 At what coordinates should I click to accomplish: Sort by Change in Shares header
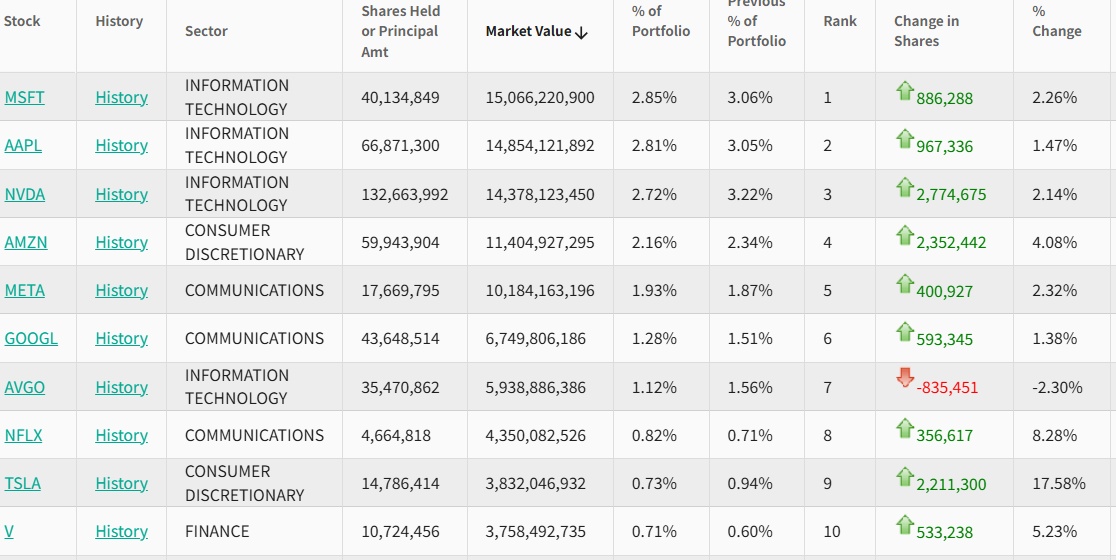pyautogui.click(x=926, y=31)
